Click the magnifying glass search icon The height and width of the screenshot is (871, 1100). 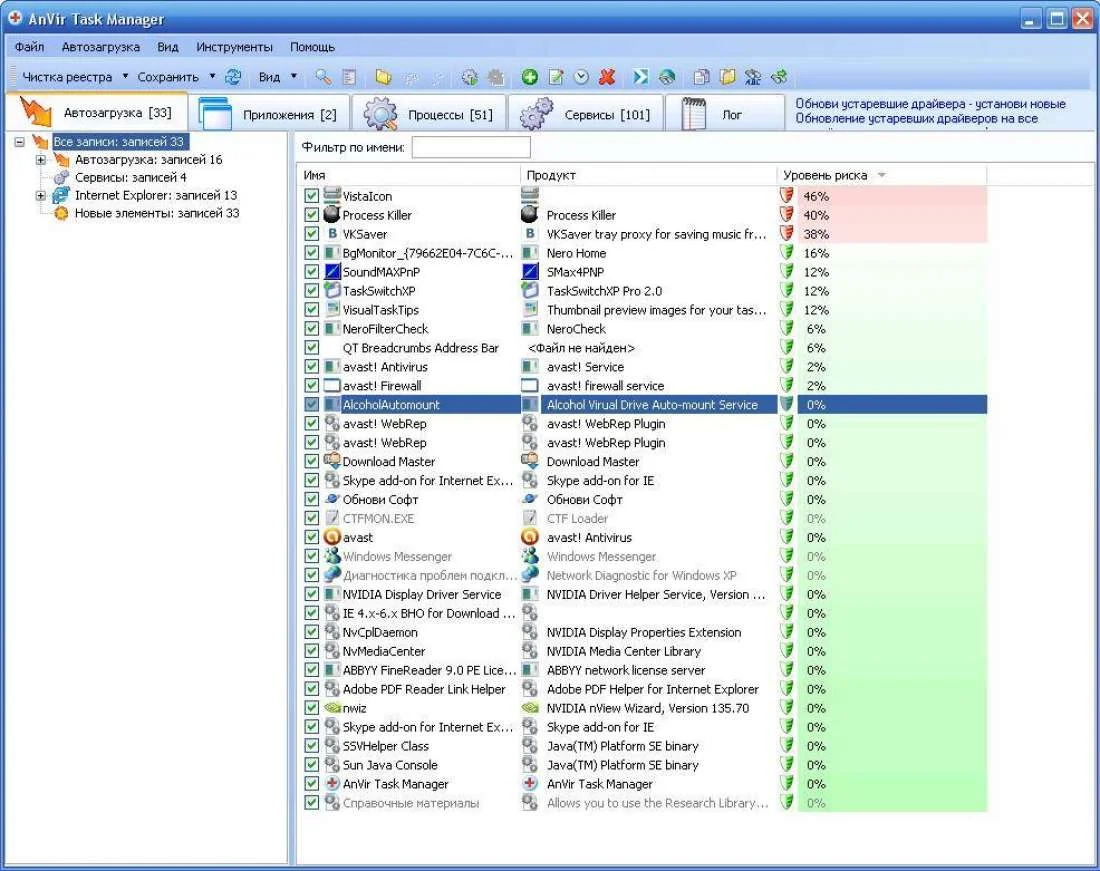(x=323, y=77)
